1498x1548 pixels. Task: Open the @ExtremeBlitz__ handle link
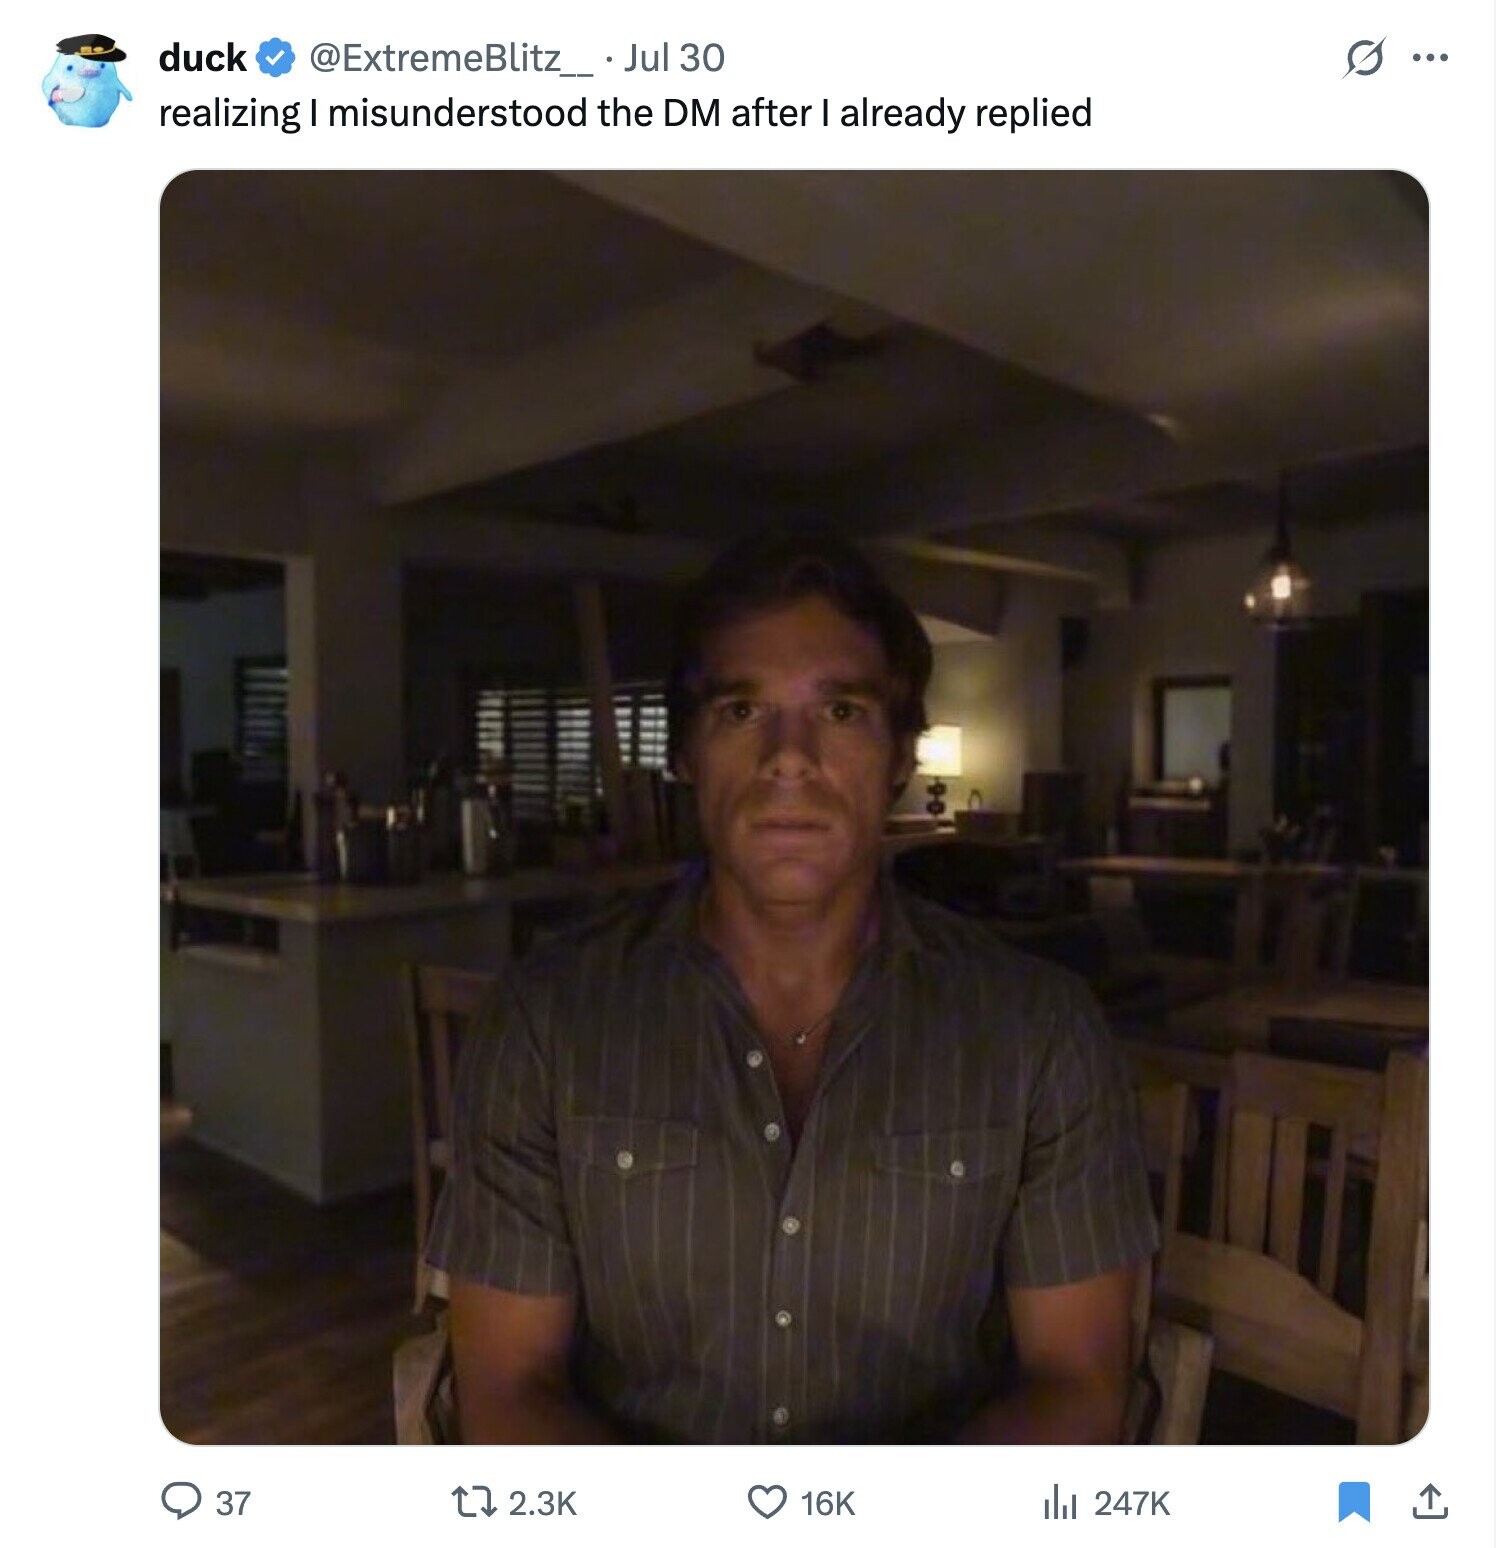point(451,58)
